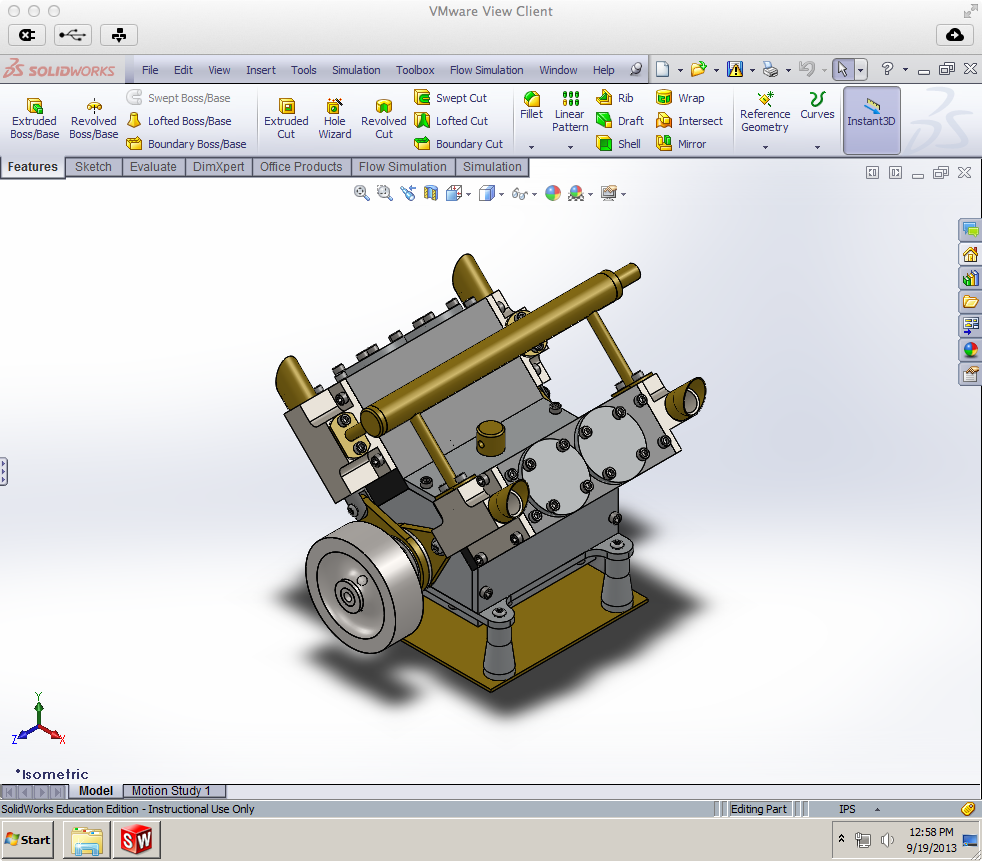Select the Hole Wizard tool
The image size is (982, 861).
[335, 114]
